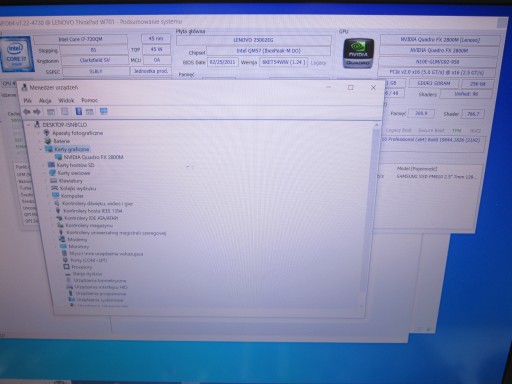Click the NVIDIA Quadro logo in HWiNFO
The image size is (512, 384).
pyautogui.click(x=358, y=54)
